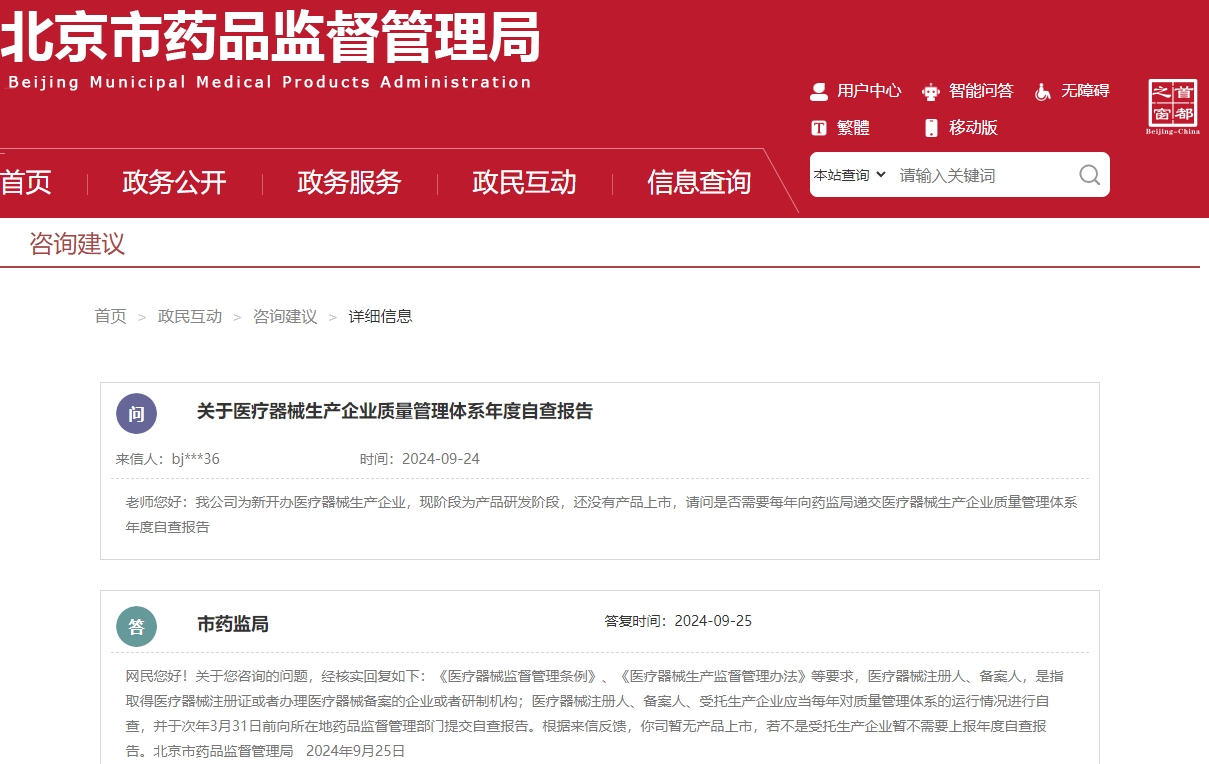Open the 移动版 mobile version icon
The height and width of the screenshot is (764, 1209).
932,127
